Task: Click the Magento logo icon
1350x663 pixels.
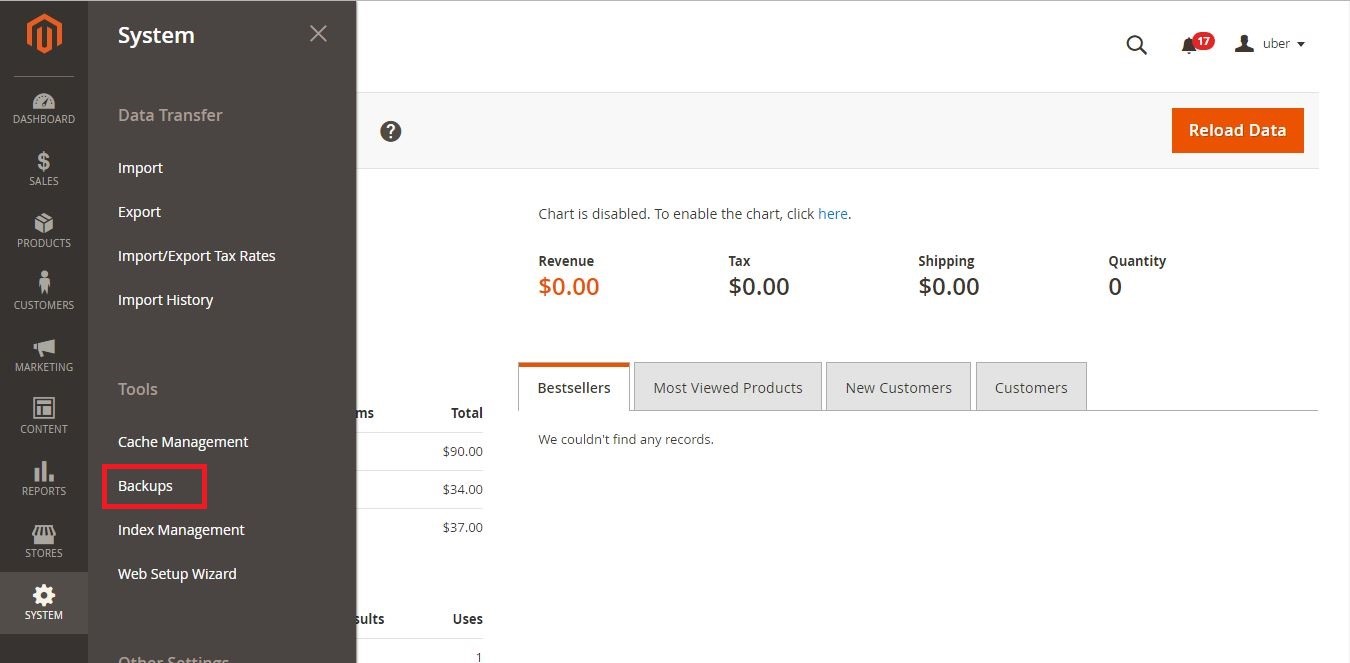Action: [44, 36]
